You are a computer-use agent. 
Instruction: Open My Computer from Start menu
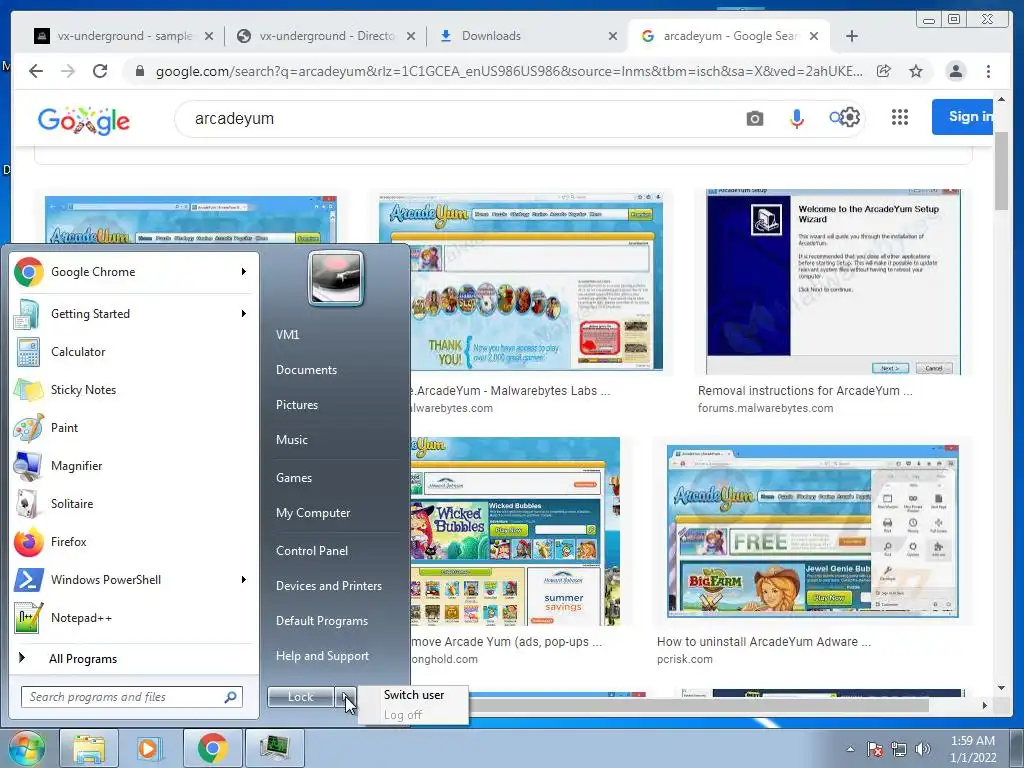[x=313, y=513]
